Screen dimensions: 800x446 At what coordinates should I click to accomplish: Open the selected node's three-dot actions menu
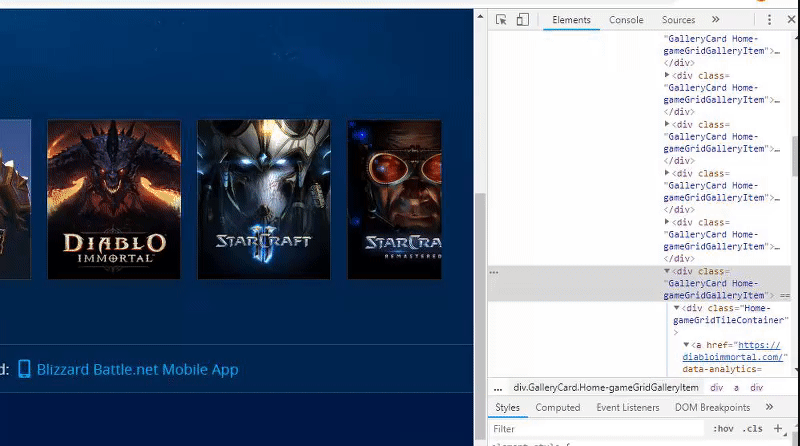[x=493, y=272]
